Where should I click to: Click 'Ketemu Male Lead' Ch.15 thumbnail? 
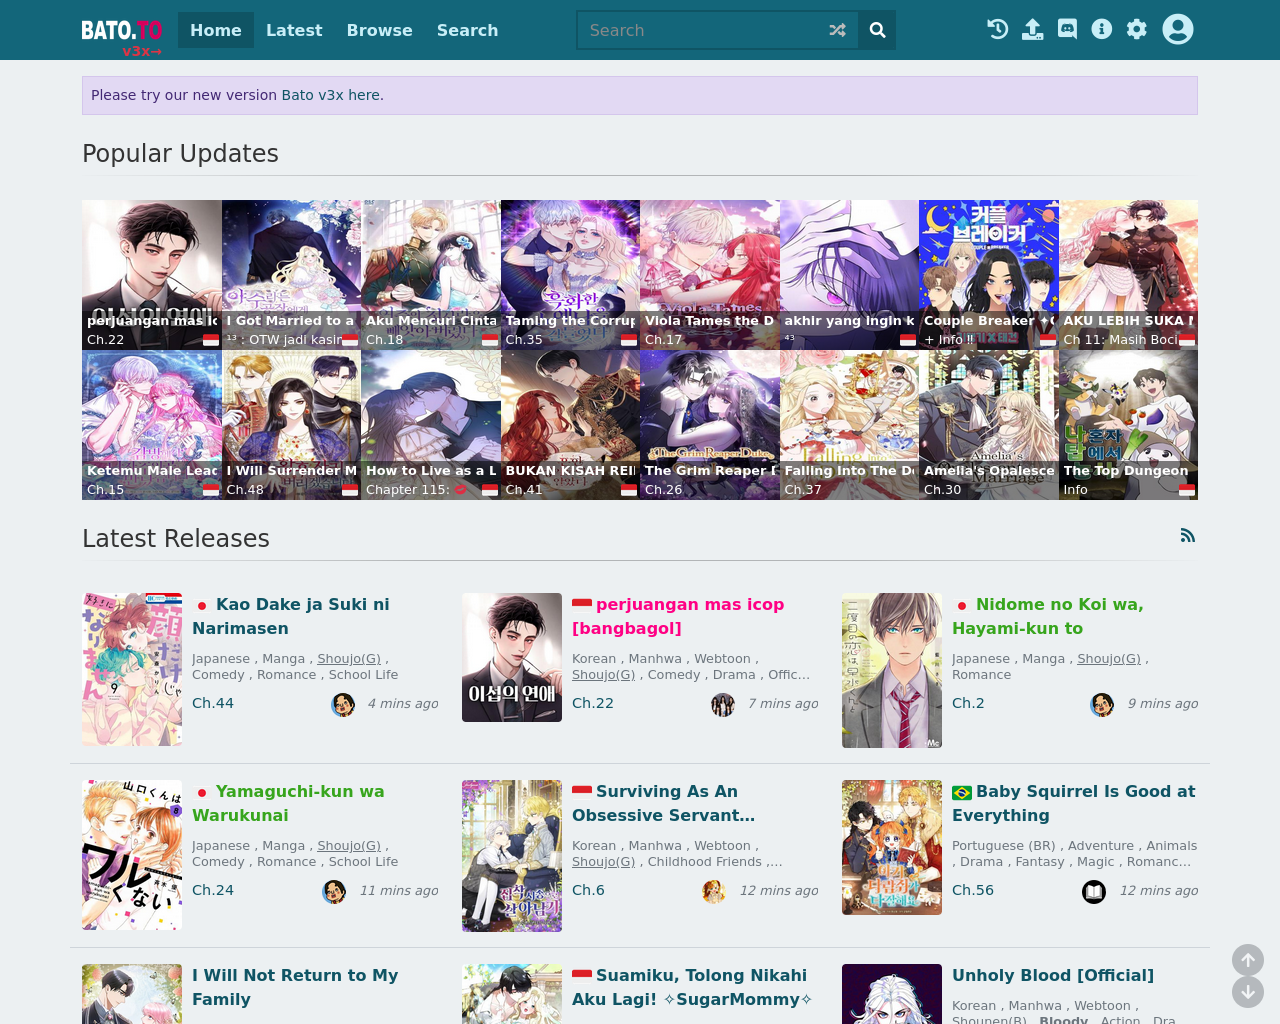click(x=152, y=425)
